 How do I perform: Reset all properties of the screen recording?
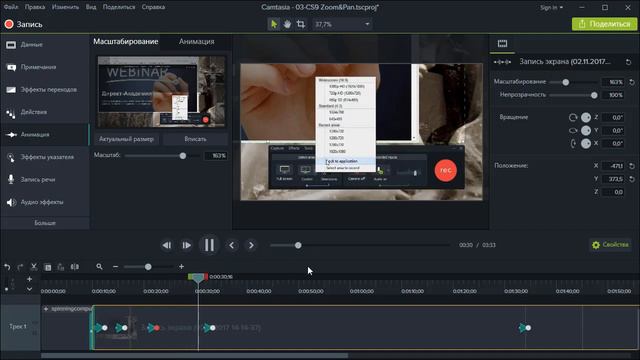point(628,62)
